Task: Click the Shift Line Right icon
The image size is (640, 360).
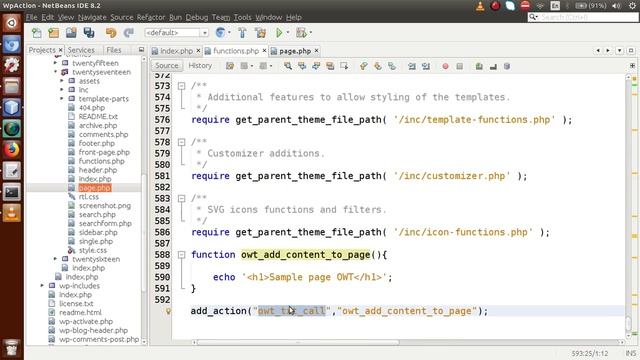Action: (426, 66)
